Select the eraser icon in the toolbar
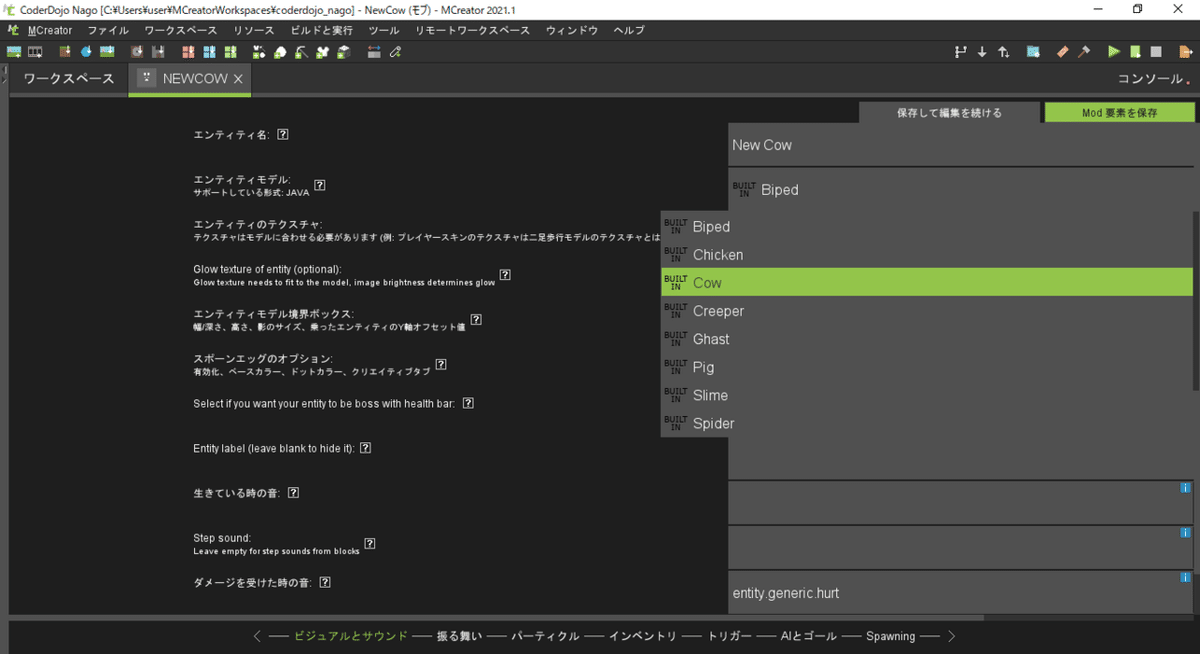Image resolution: width=1200 pixels, height=654 pixels. 1061,51
